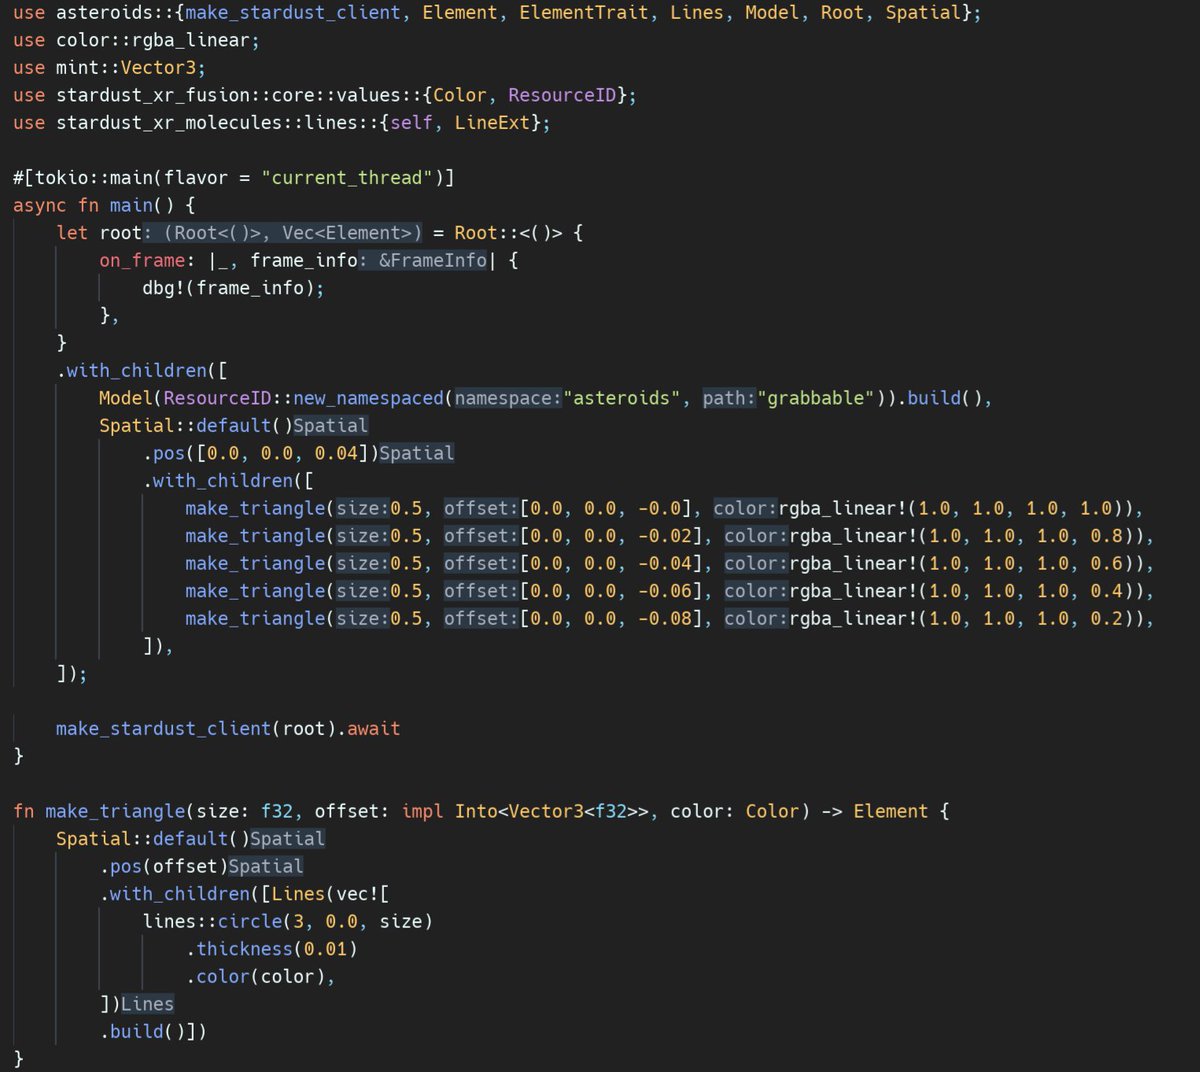Click the &FrameInfo inlay hint
Viewport: 1200px width, 1072px height.
click(423, 261)
